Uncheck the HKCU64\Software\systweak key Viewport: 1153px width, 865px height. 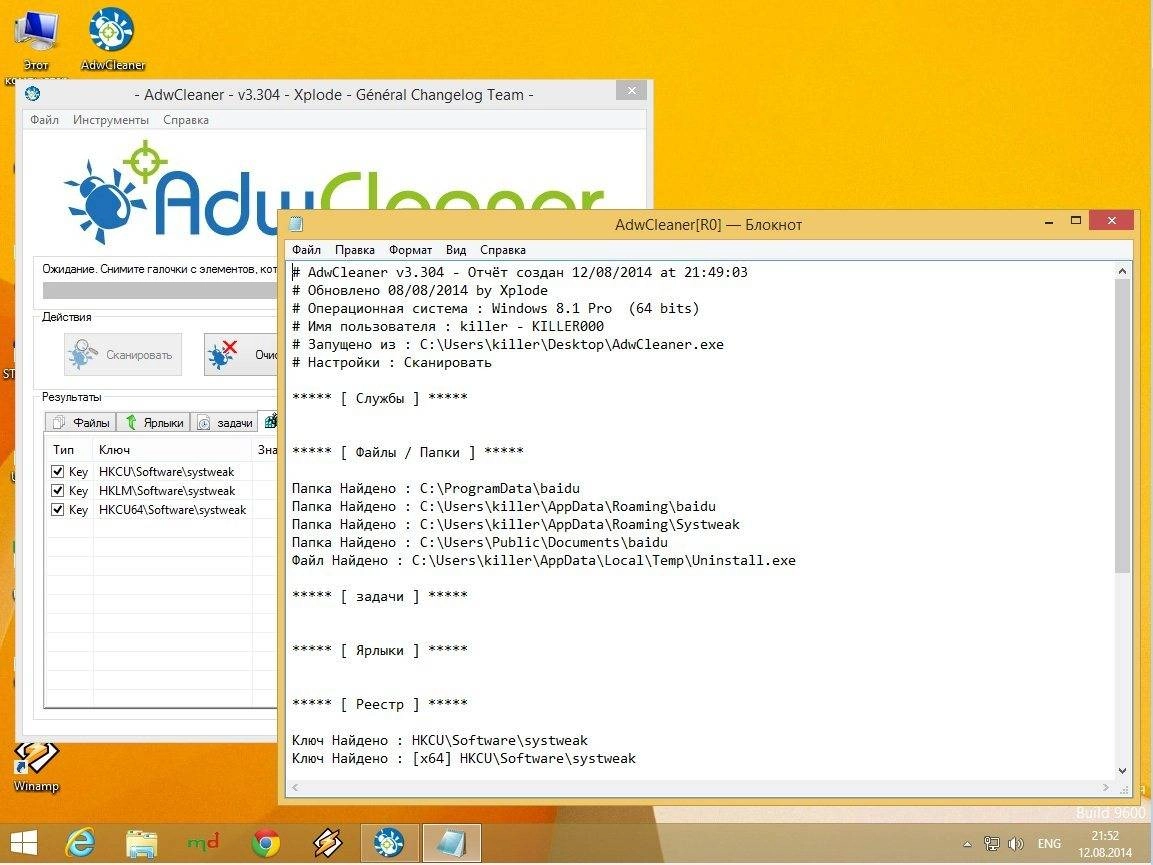pyautogui.click(x=57, y=510)
